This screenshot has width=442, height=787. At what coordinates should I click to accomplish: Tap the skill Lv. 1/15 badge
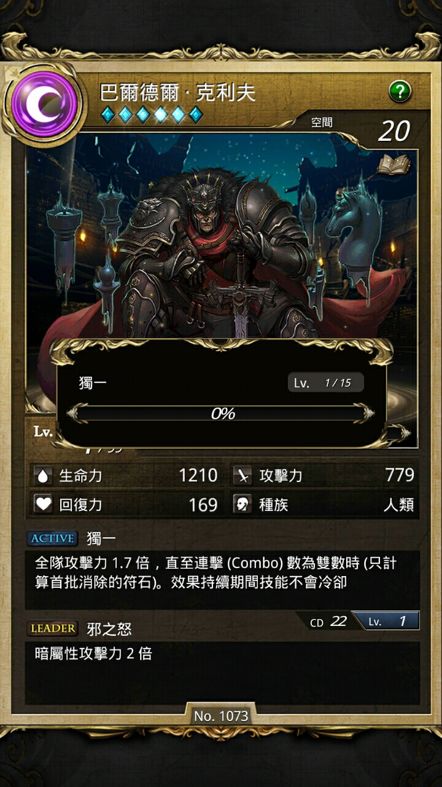pos(326,383)
